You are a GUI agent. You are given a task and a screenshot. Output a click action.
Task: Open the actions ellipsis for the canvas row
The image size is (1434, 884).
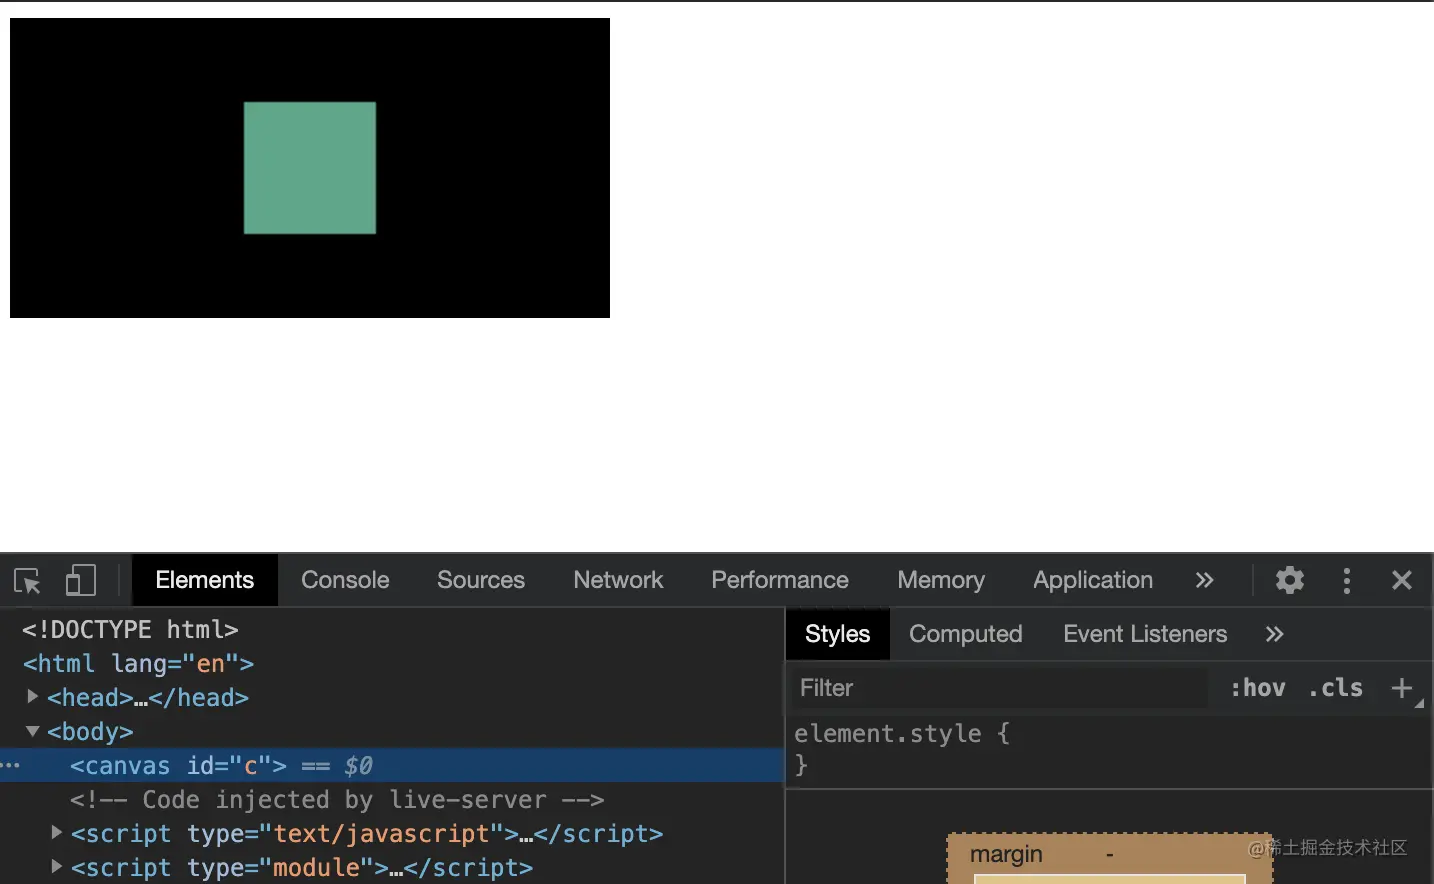pyautogui.click(x=11, y=766)
